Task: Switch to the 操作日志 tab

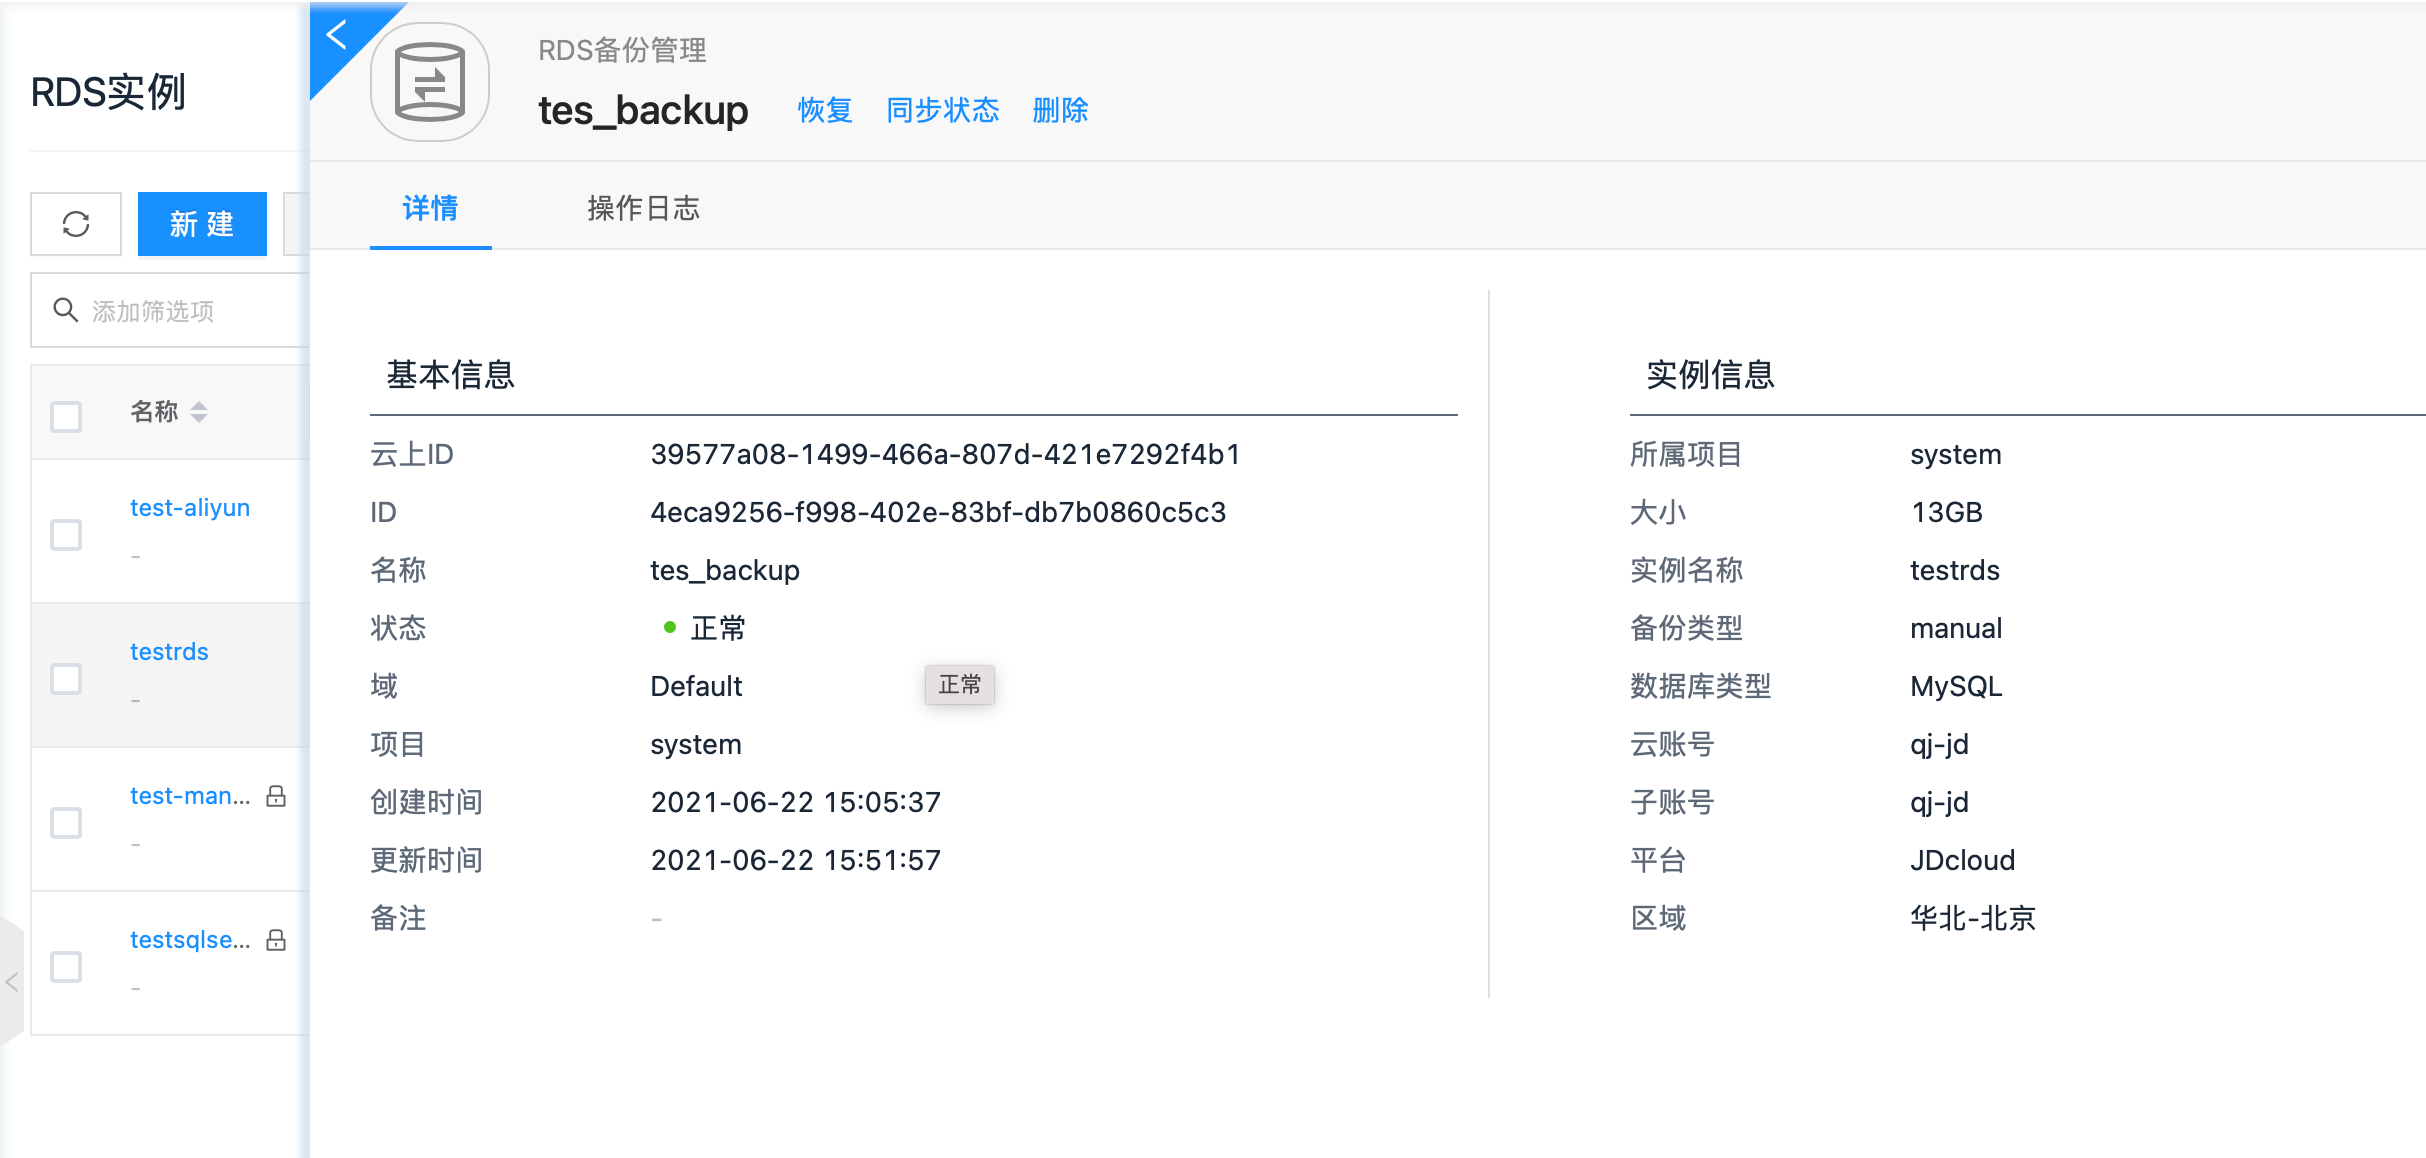Action: 643,209
